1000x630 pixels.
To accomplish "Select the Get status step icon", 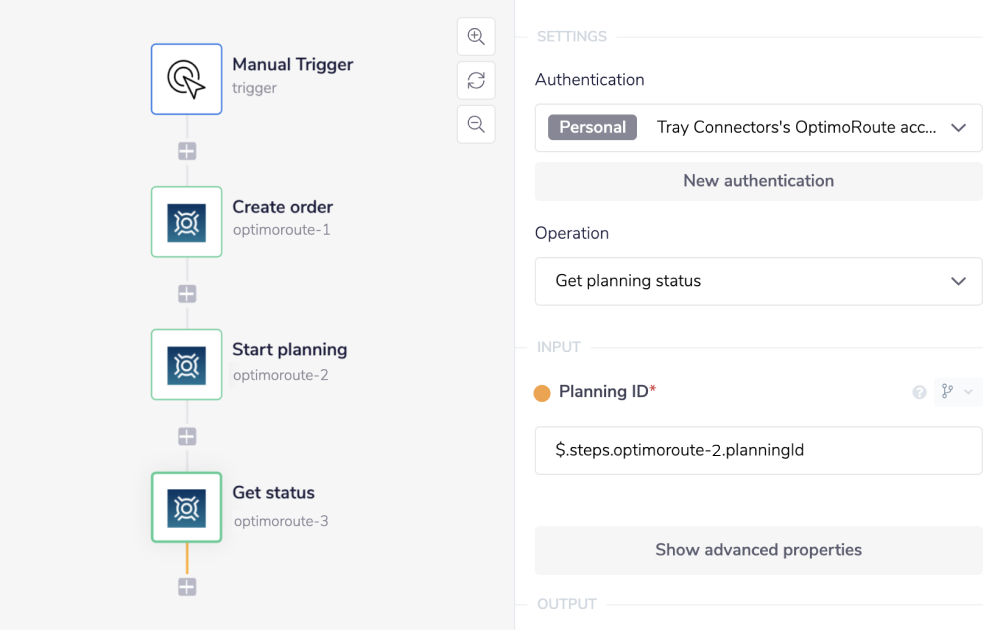I will [187, 508].
